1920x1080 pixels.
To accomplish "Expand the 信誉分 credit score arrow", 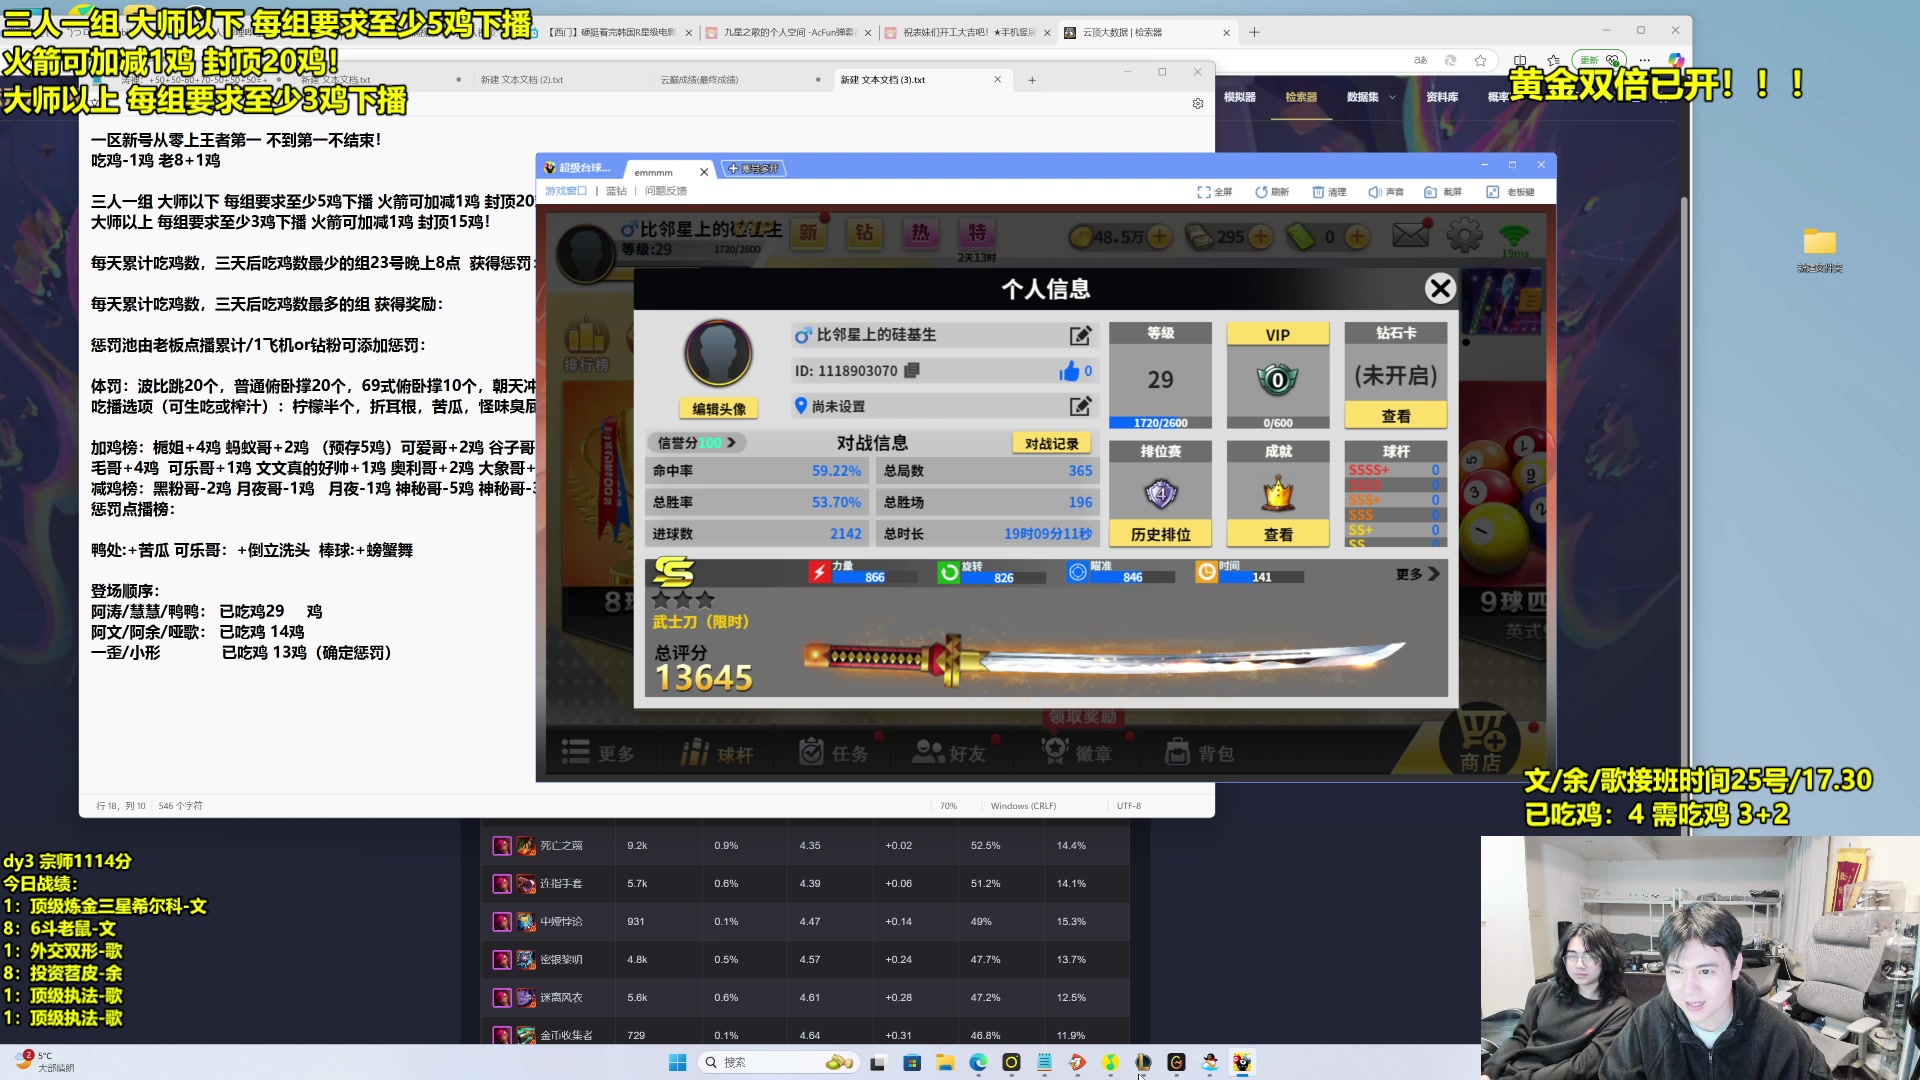I will (x=731, y=442).
